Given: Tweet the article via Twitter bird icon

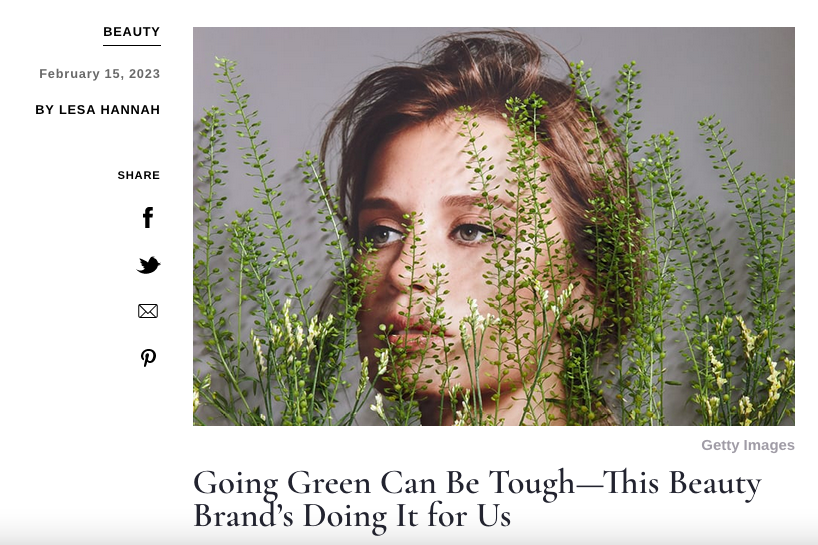Looking at the screenshot, I should pos(149,265).
